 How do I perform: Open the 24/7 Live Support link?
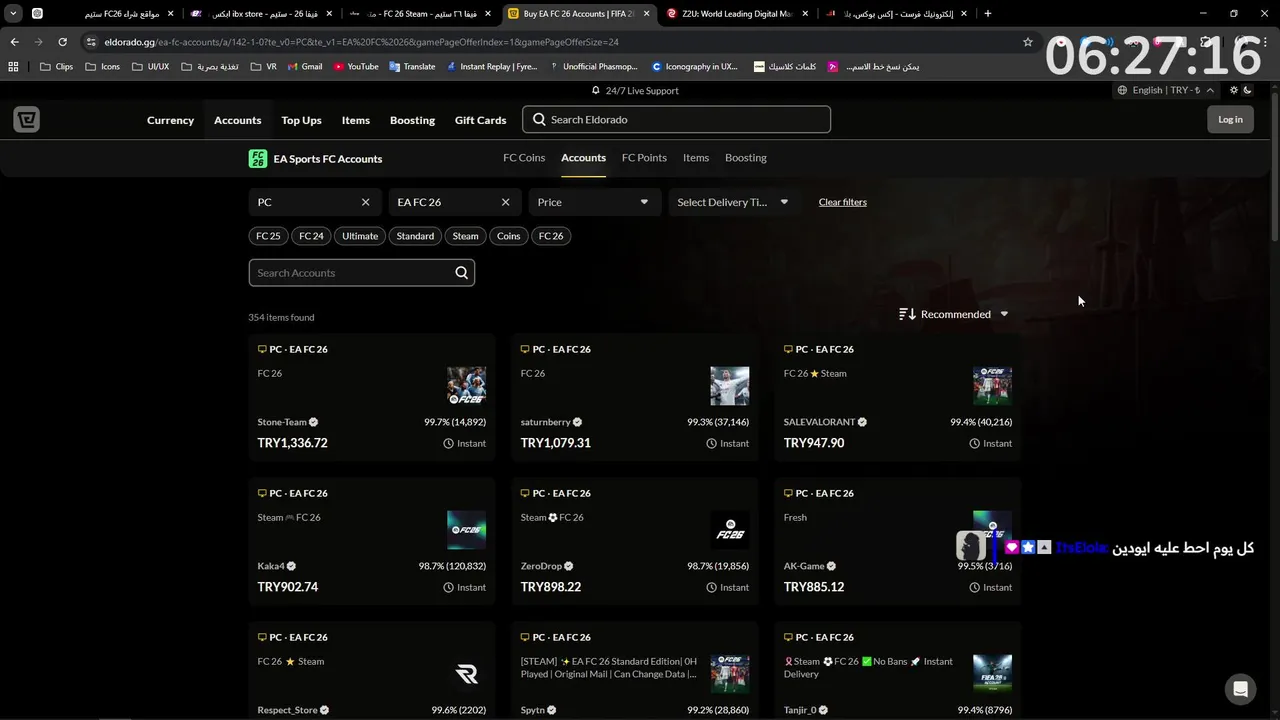tap(635, 91)
